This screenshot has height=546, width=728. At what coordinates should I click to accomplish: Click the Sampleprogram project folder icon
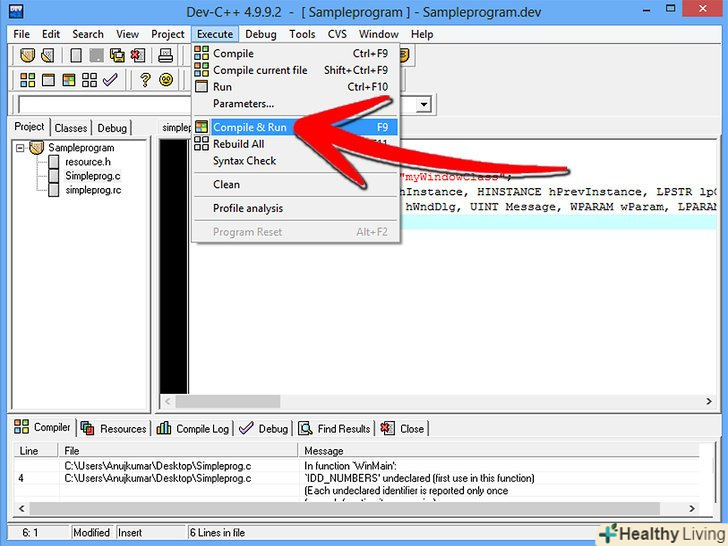(36, 148)
